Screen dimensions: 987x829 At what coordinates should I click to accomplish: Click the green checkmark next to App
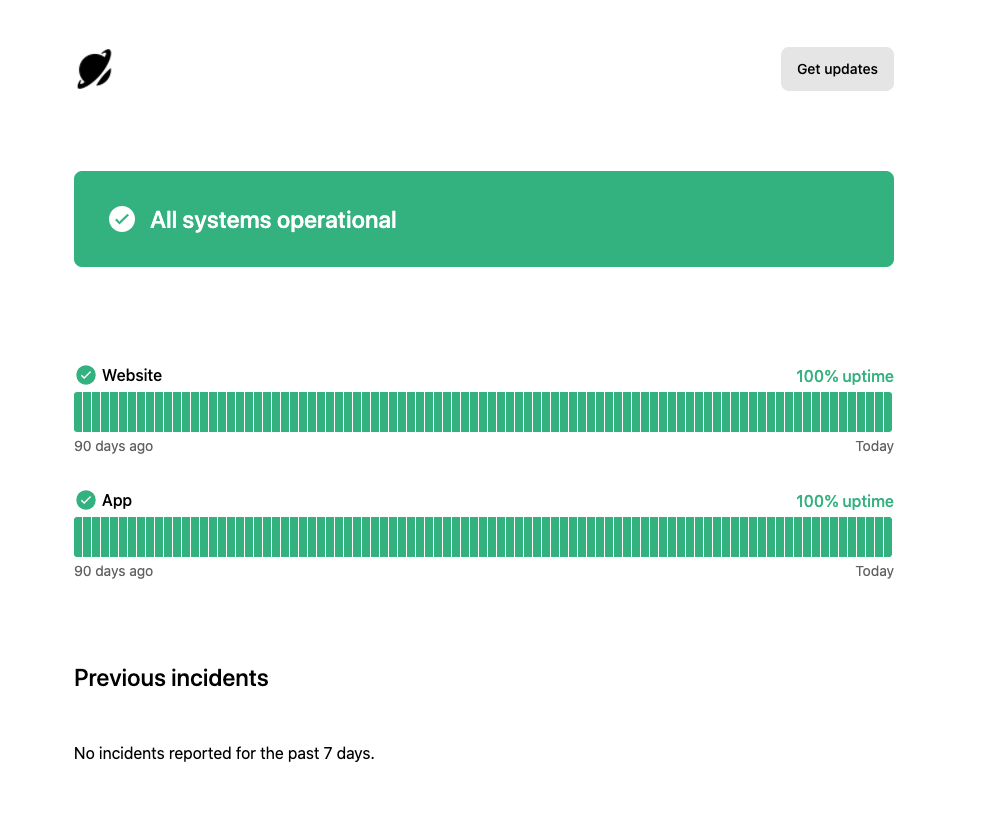click(x=86, y=500)
